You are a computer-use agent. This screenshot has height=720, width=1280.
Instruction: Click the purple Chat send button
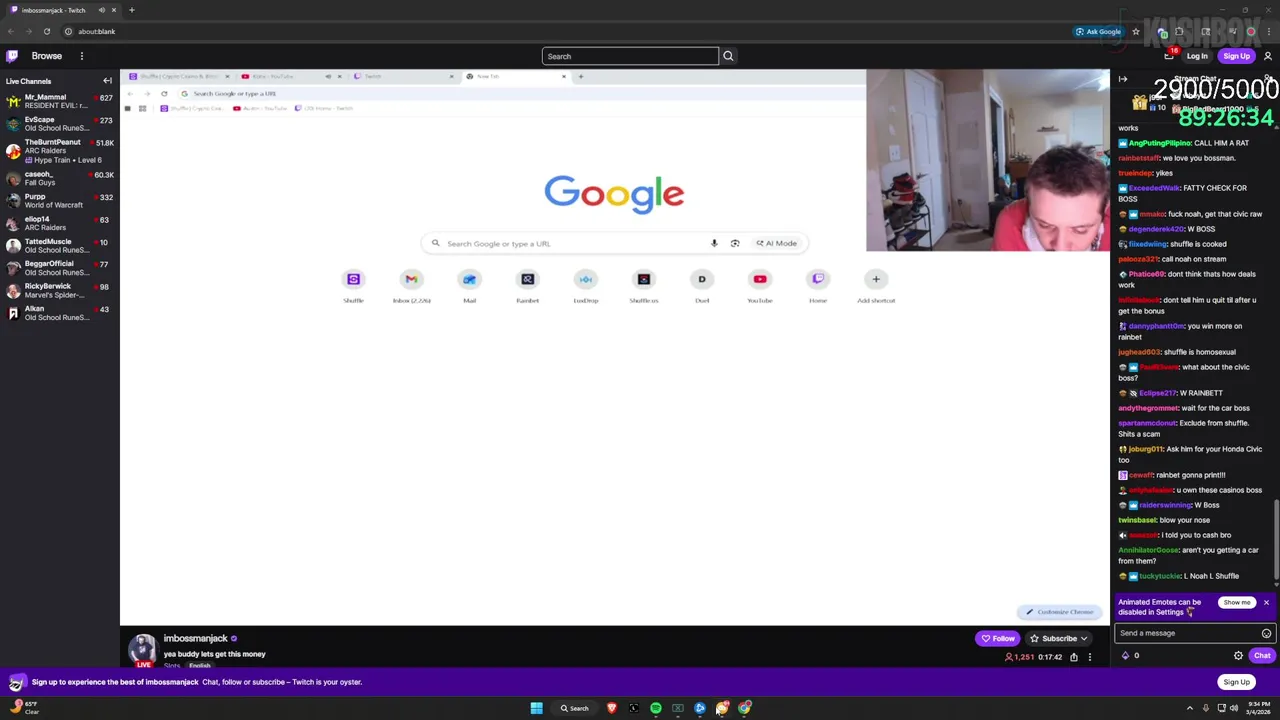pos(1262,656)
